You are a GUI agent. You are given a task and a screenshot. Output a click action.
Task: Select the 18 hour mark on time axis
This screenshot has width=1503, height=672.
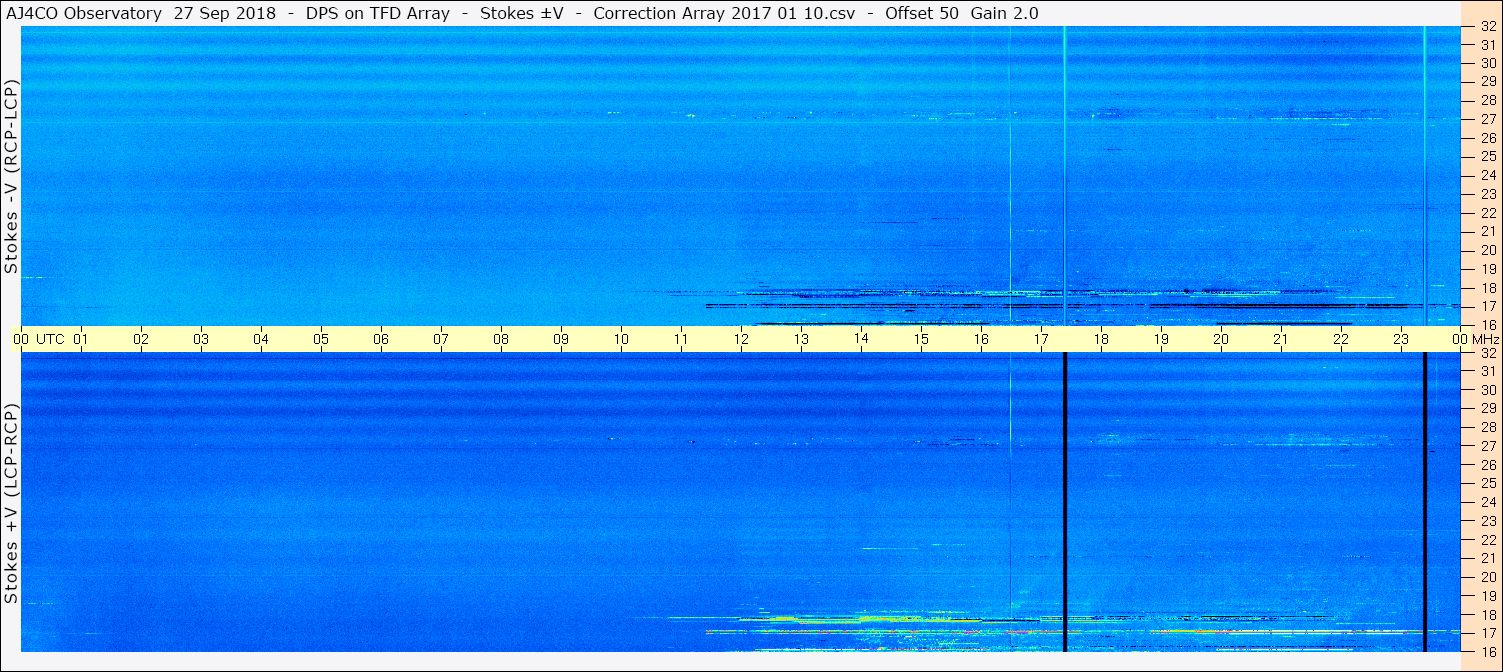[x=1101, y=339]
